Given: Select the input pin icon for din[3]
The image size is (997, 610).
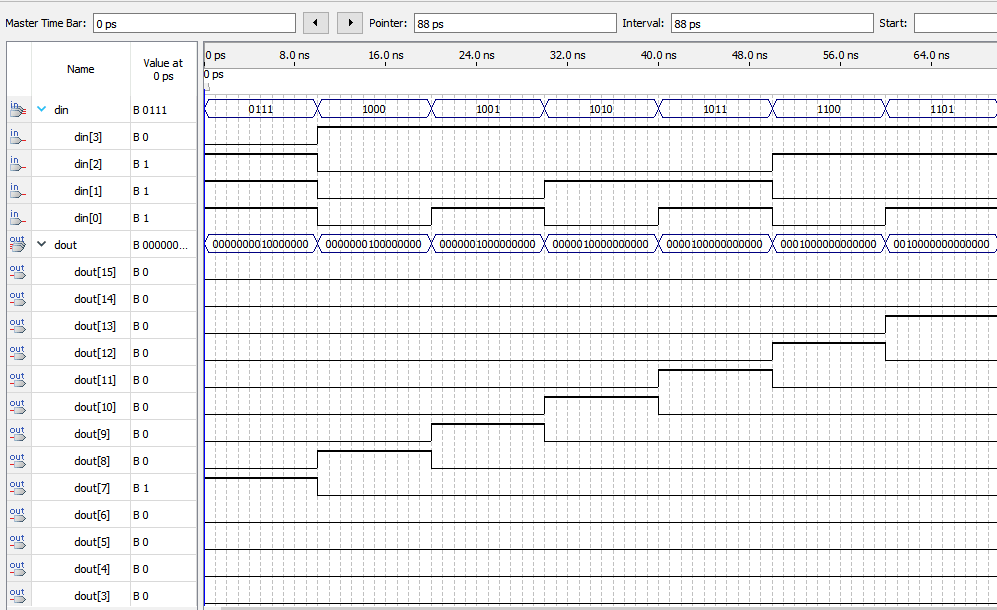Looking at the screenshot, I should click(17, 135).
